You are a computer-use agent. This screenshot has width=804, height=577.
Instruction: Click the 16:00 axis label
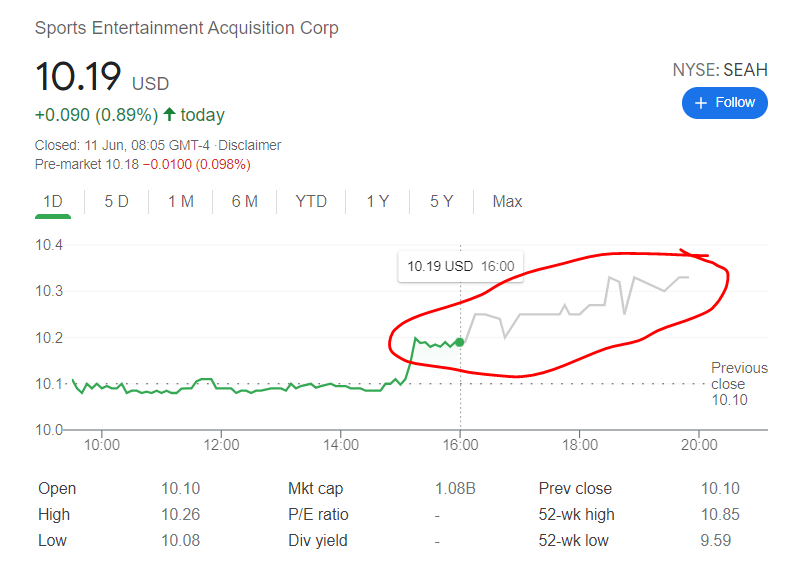click(460, 444)
